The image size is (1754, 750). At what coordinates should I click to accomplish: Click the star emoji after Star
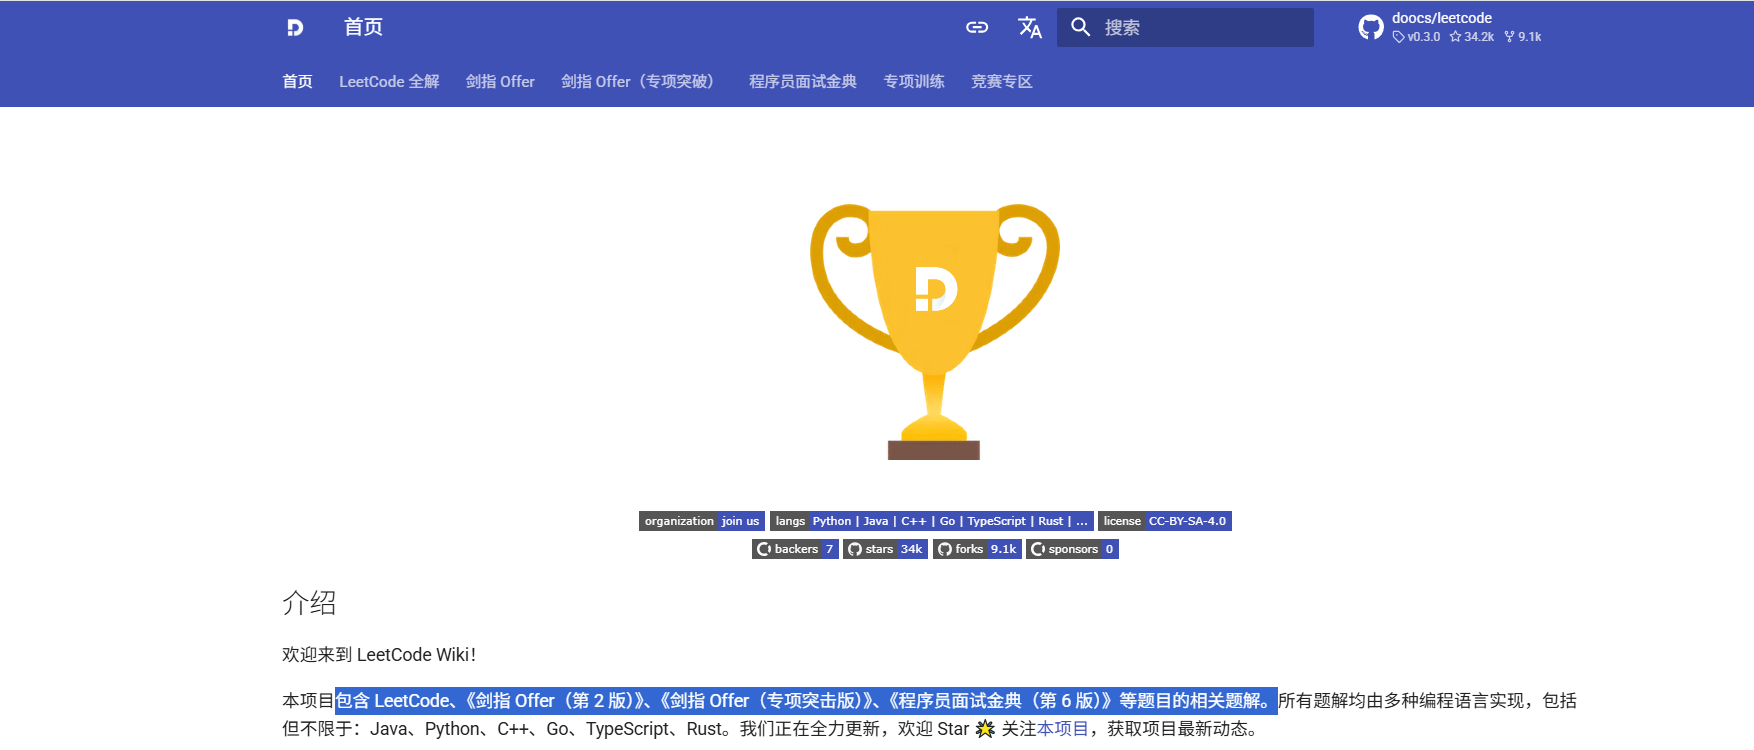pos(985,729)
